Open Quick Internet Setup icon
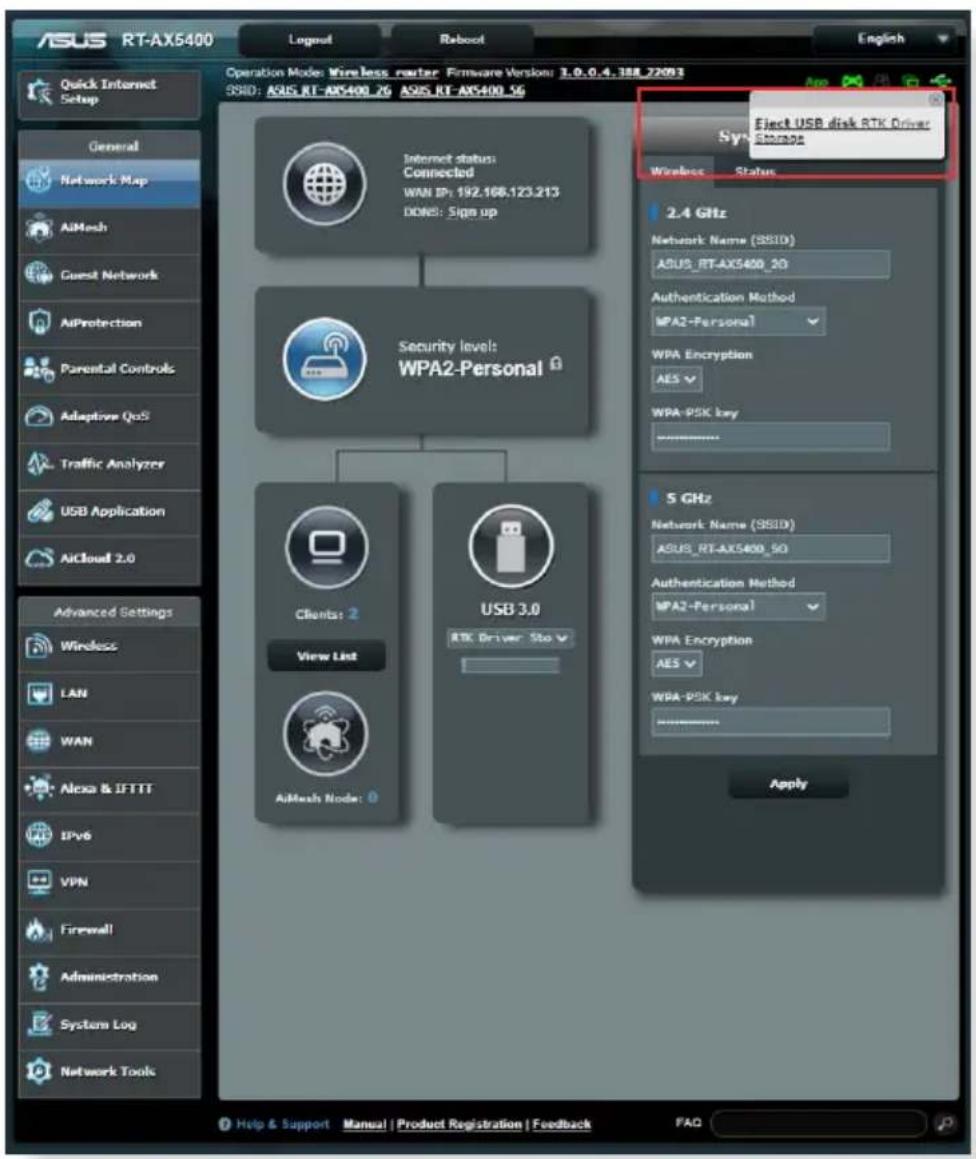Viewport: 976px width, 1159px height. coord(38,92)
